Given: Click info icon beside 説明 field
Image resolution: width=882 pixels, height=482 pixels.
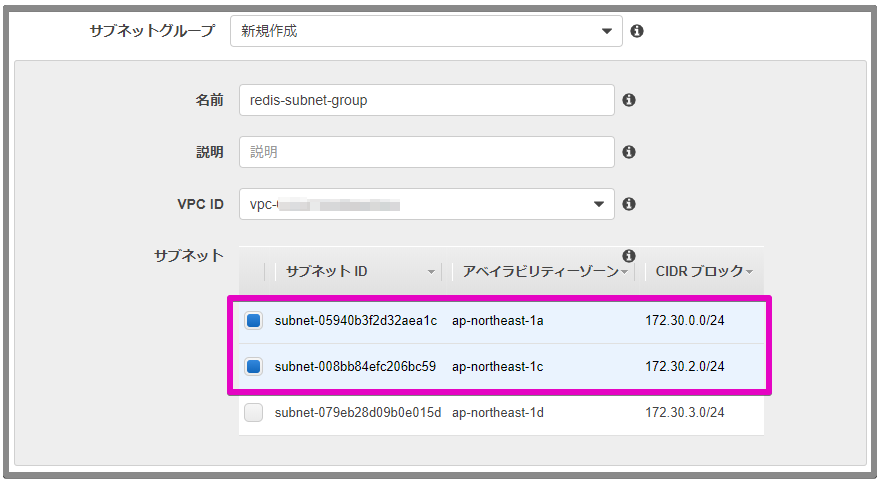Looking at the screenshot, I should click(x=629, y=152).
